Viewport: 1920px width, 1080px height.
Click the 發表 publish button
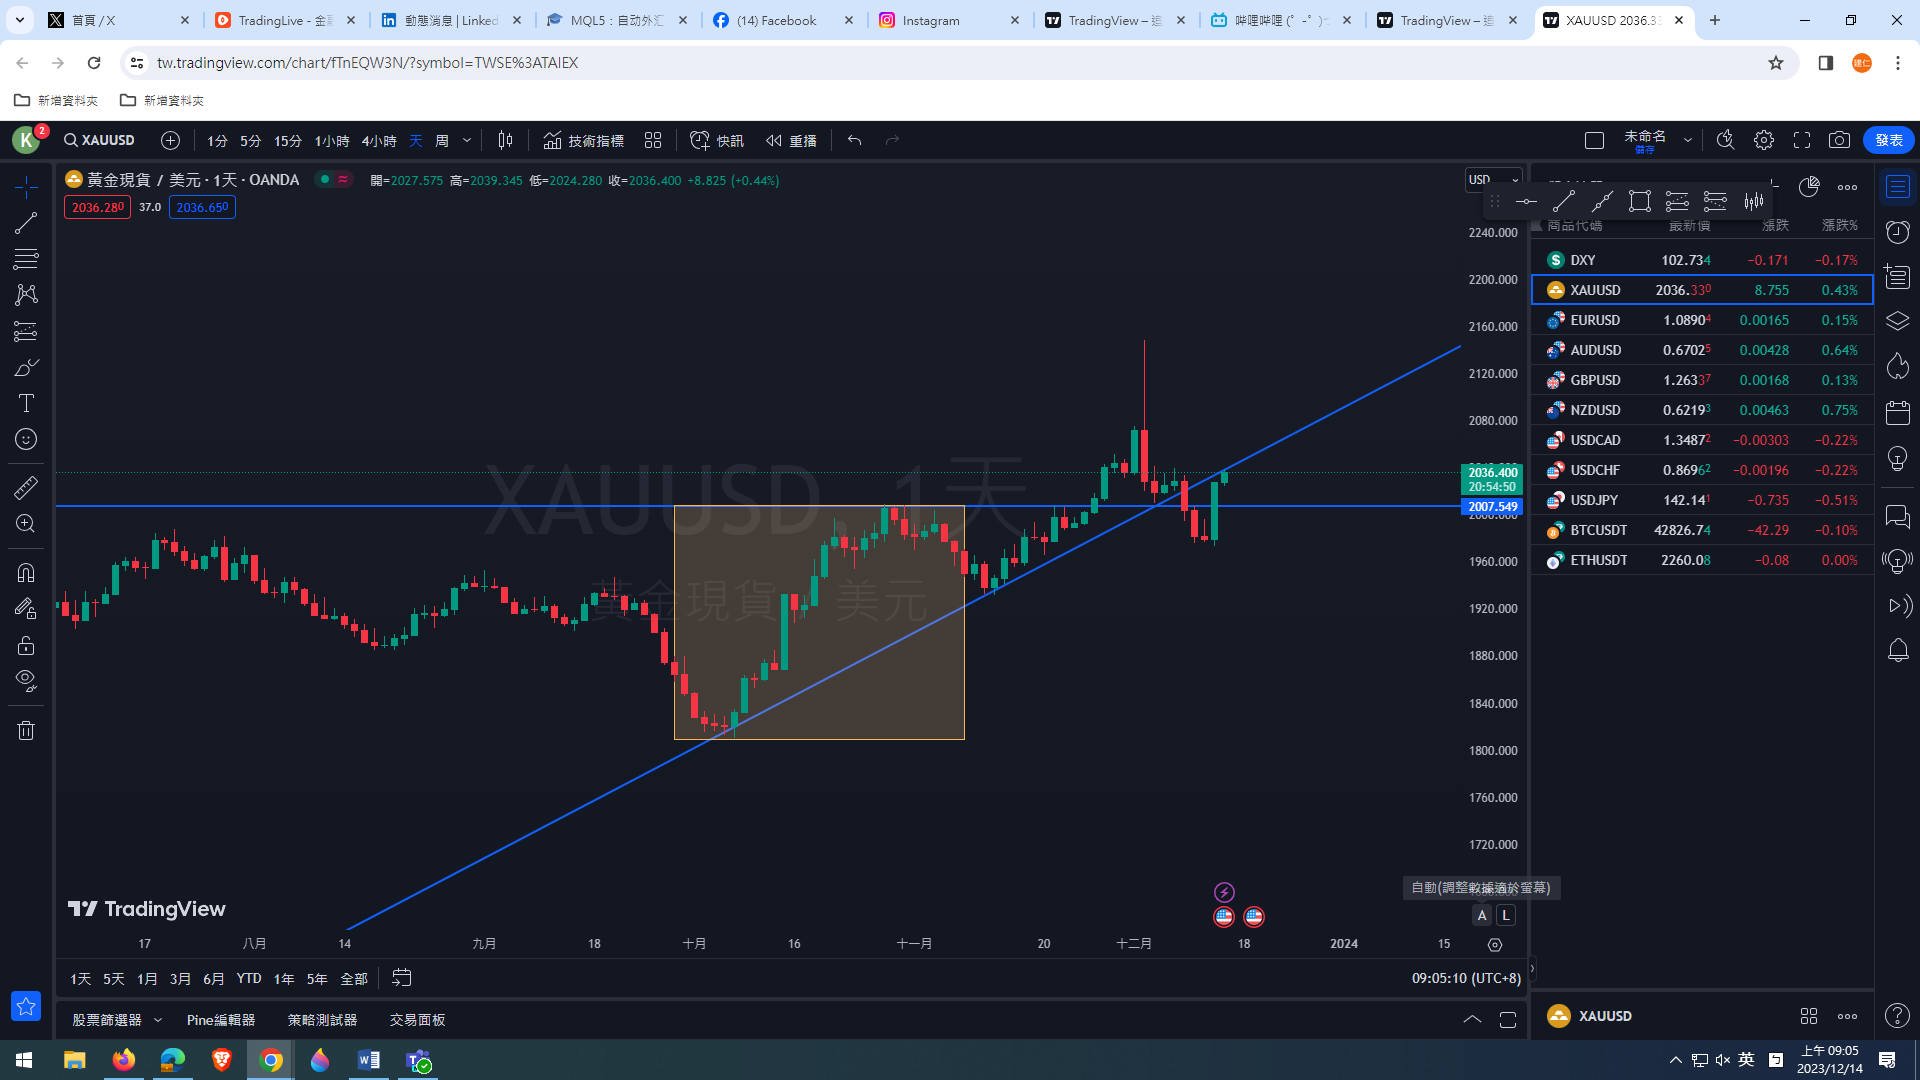[1889, 141]
